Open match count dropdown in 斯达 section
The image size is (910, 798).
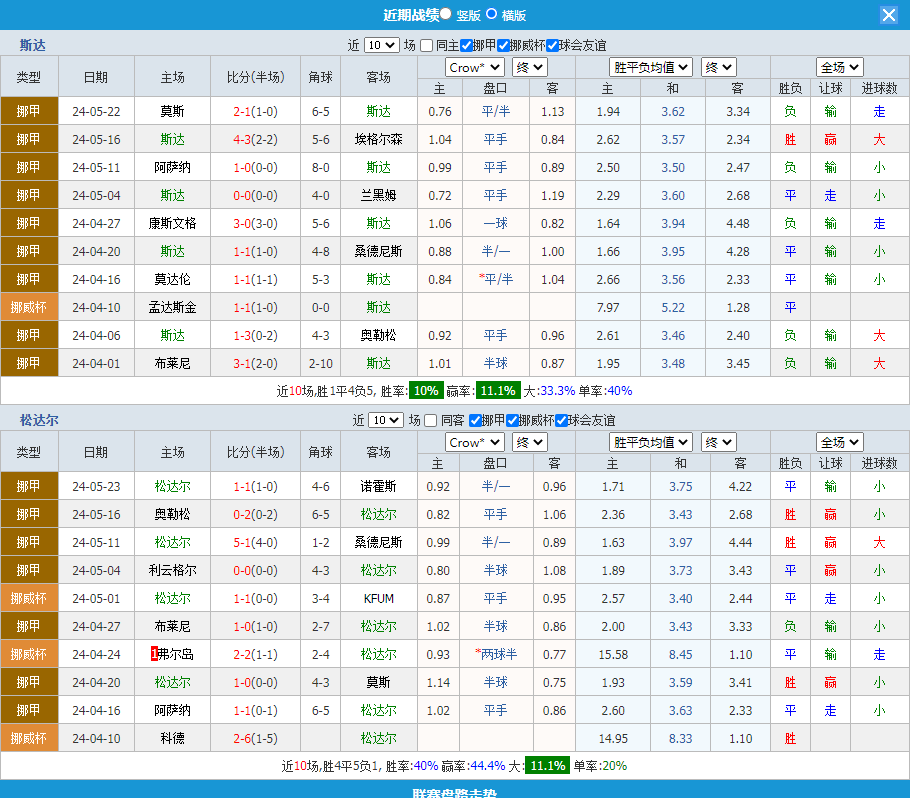pos(381,45)
